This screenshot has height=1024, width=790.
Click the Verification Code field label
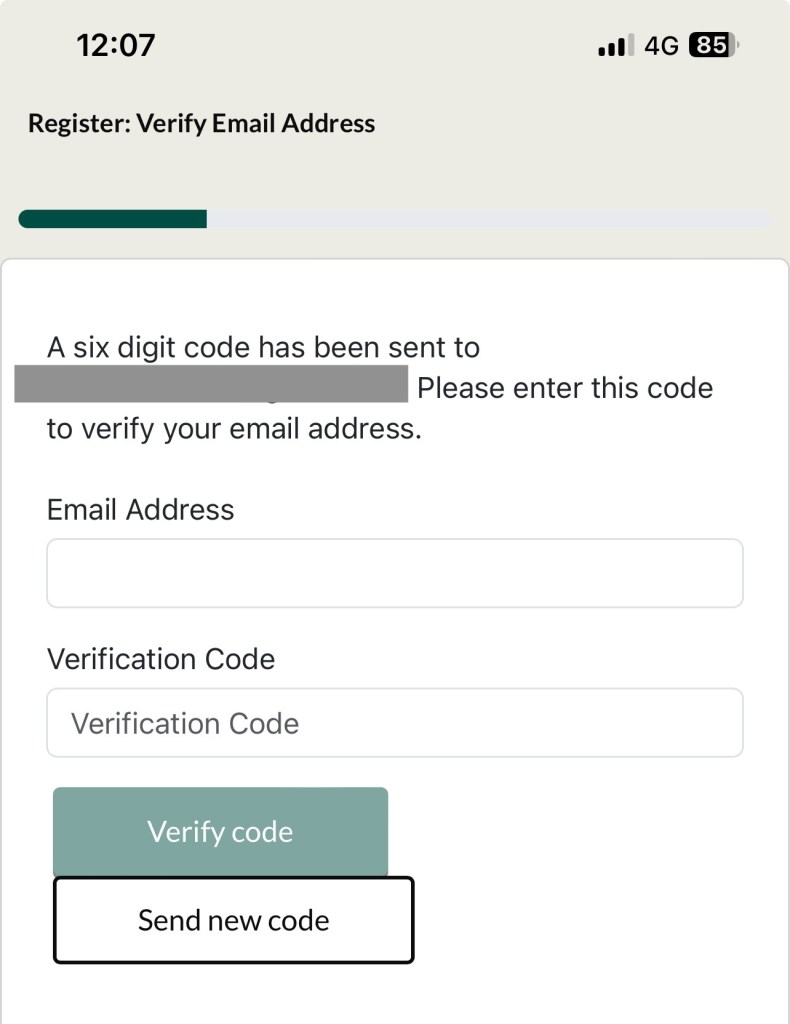(x=160, y=659)
